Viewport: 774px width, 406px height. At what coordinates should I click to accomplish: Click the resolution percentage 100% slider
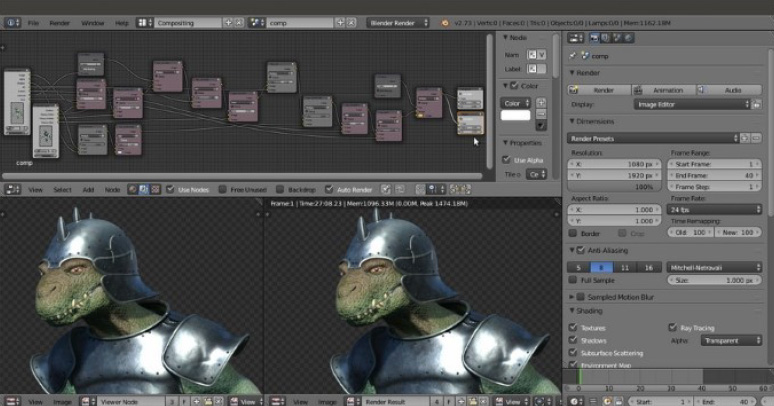[614, 187]
